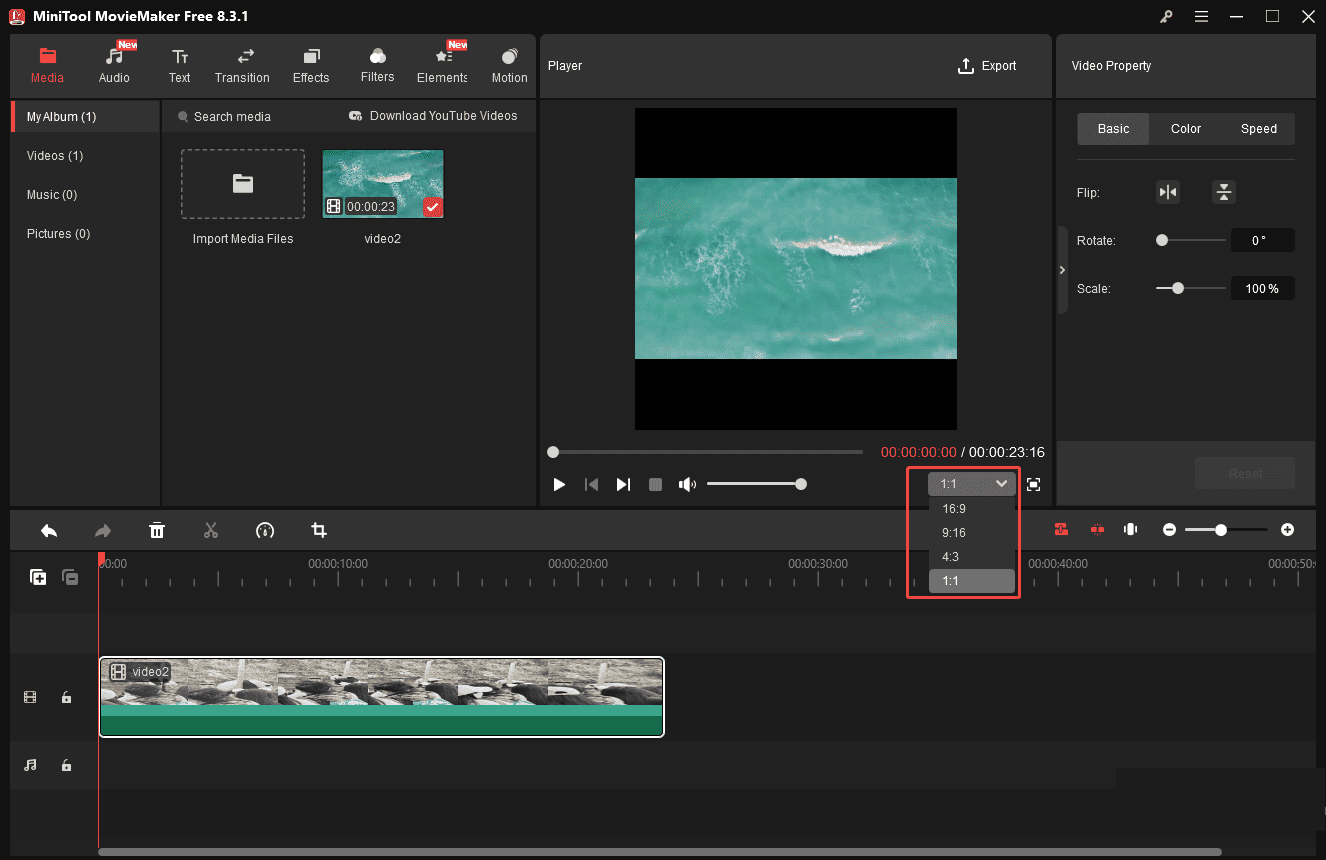This screenshot has width=1326, height=860.
Task: Select 16:9 from the aspect ratio dropdown
Action: pos(953,508)
